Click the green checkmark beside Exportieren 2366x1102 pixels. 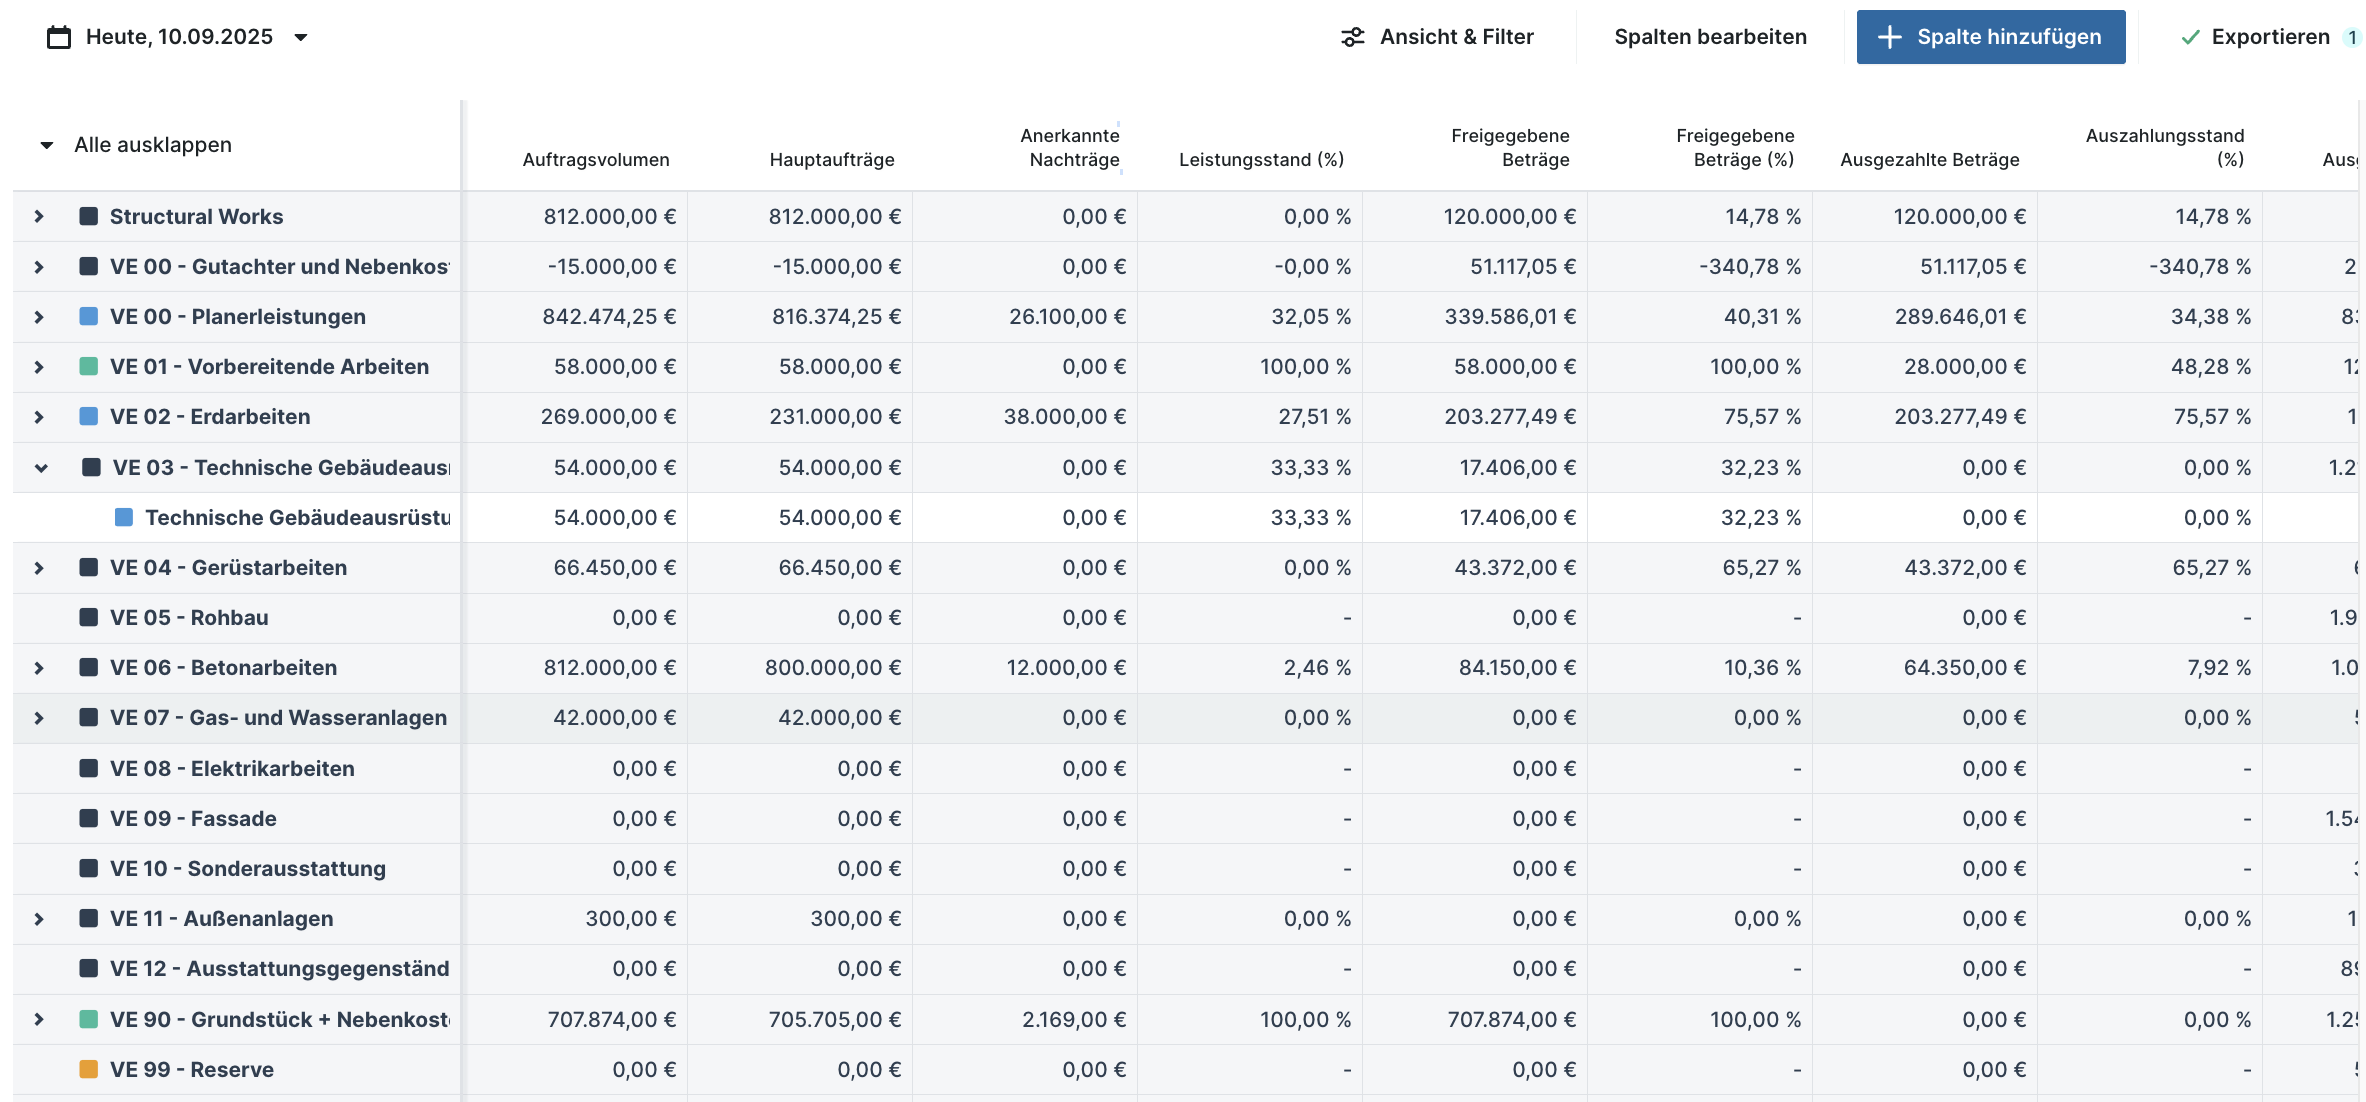pos(2190,37)
